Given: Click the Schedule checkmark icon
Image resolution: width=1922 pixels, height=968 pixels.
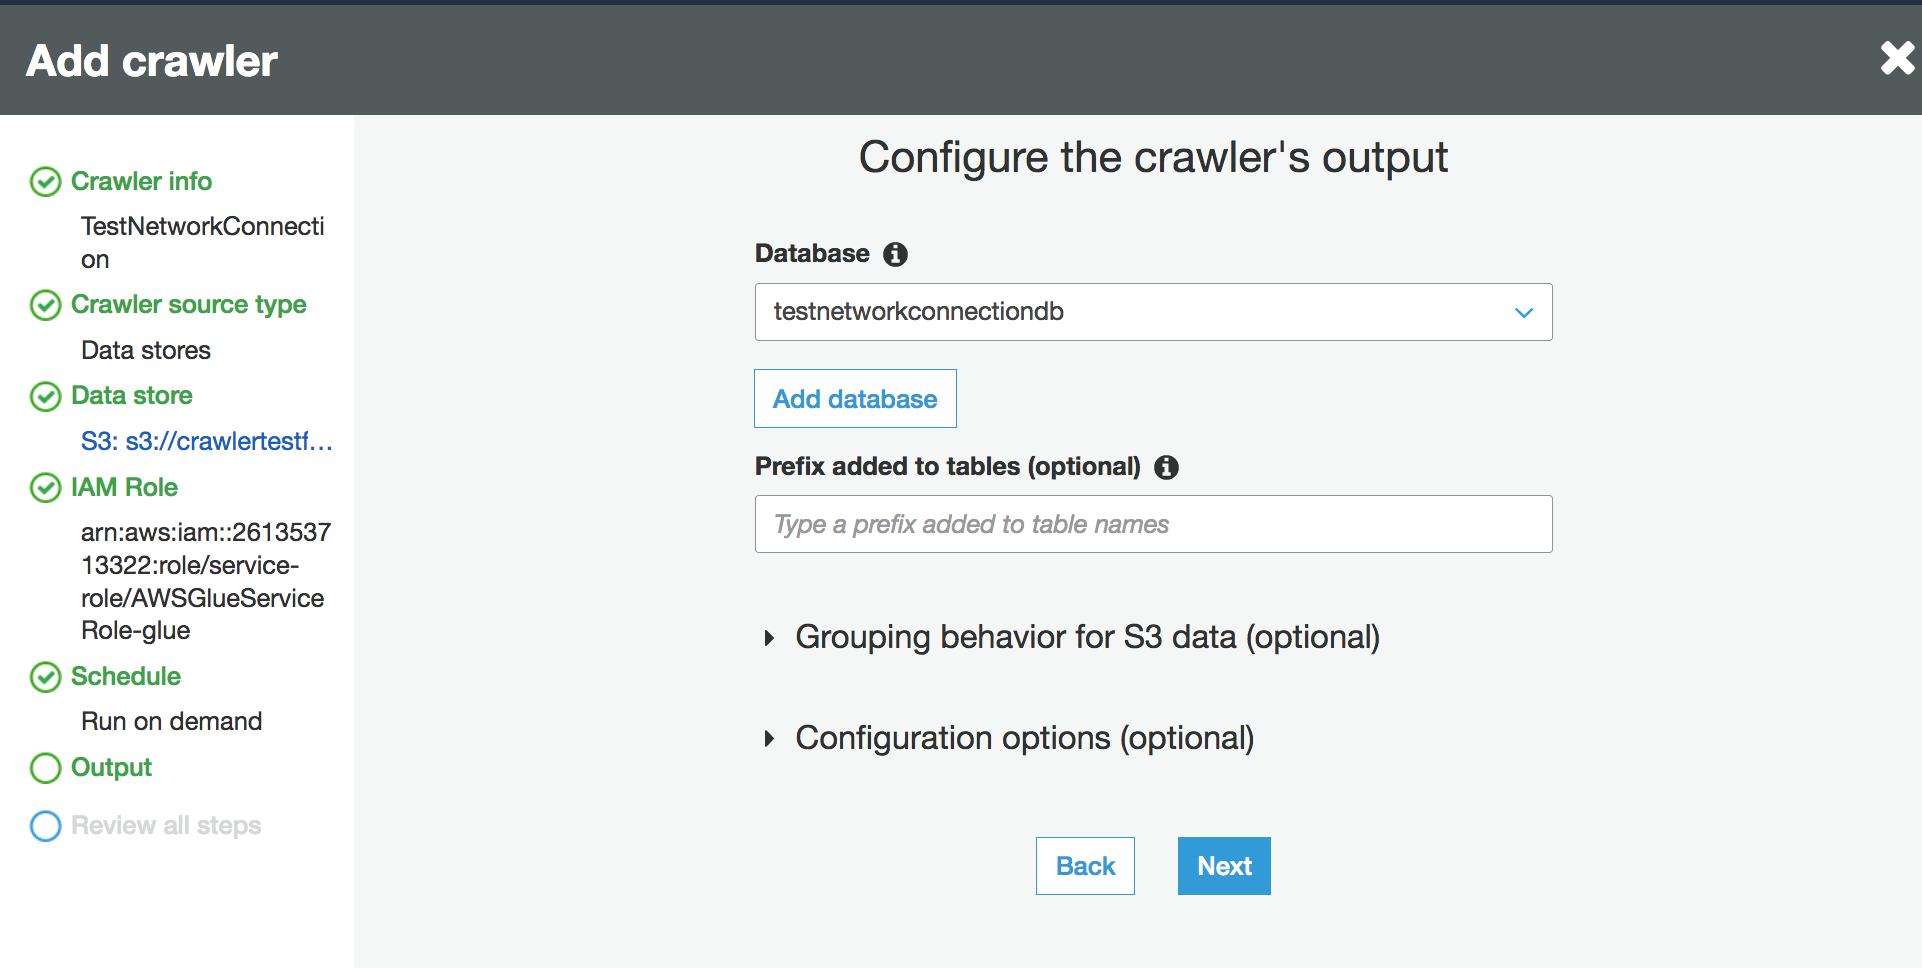Looking at the screenshot, I should coord(46,677).
